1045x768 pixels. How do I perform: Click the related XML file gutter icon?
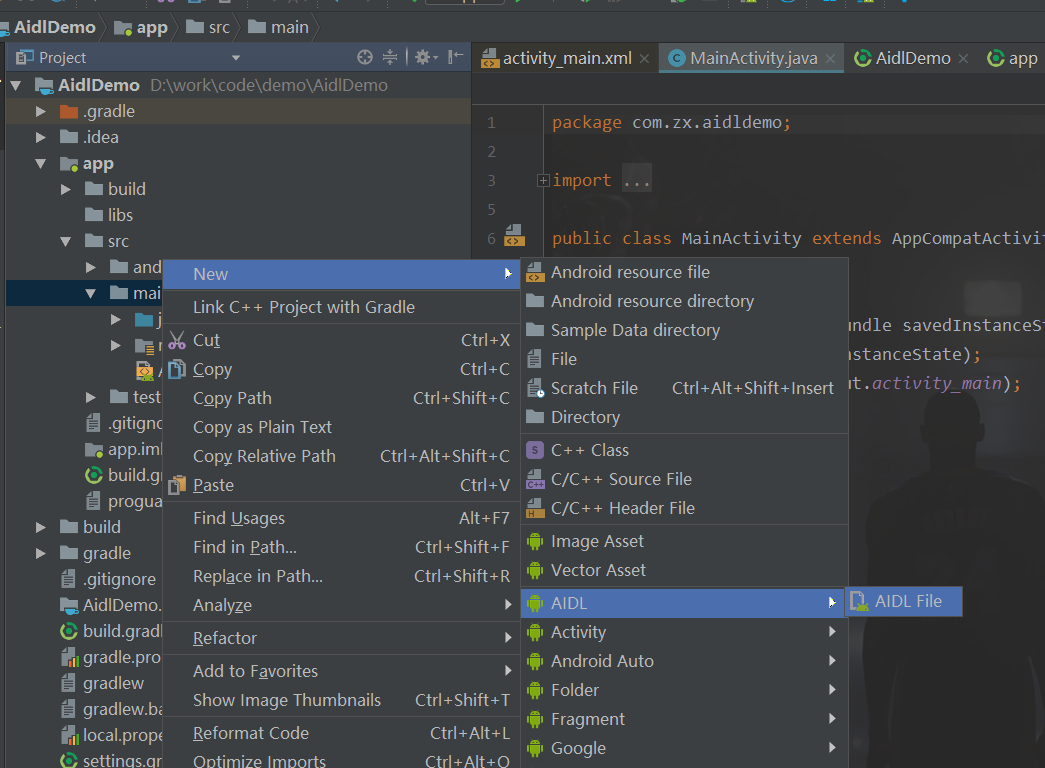(514, 236)
